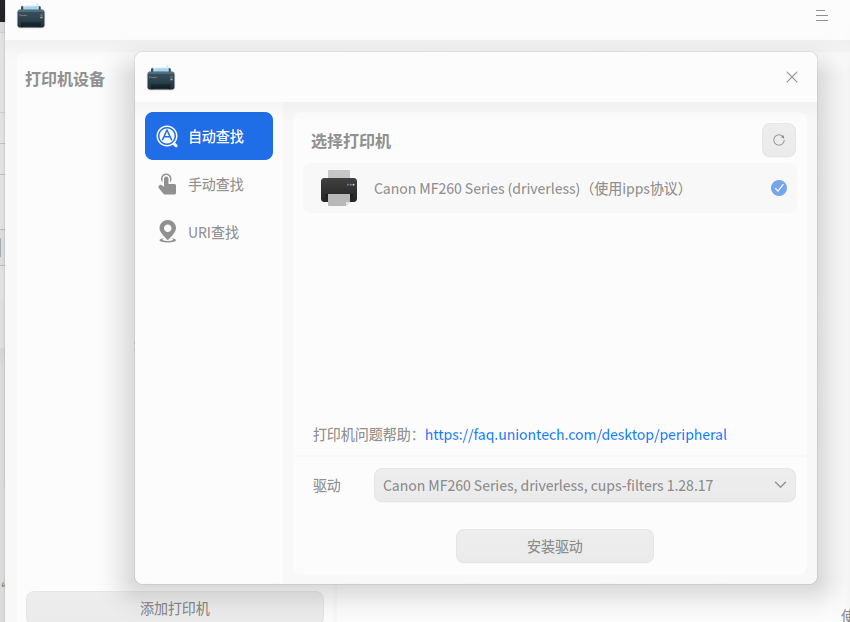
Task: Click the 打印机问题帮助 label
Action: click(x=365, y=435)
